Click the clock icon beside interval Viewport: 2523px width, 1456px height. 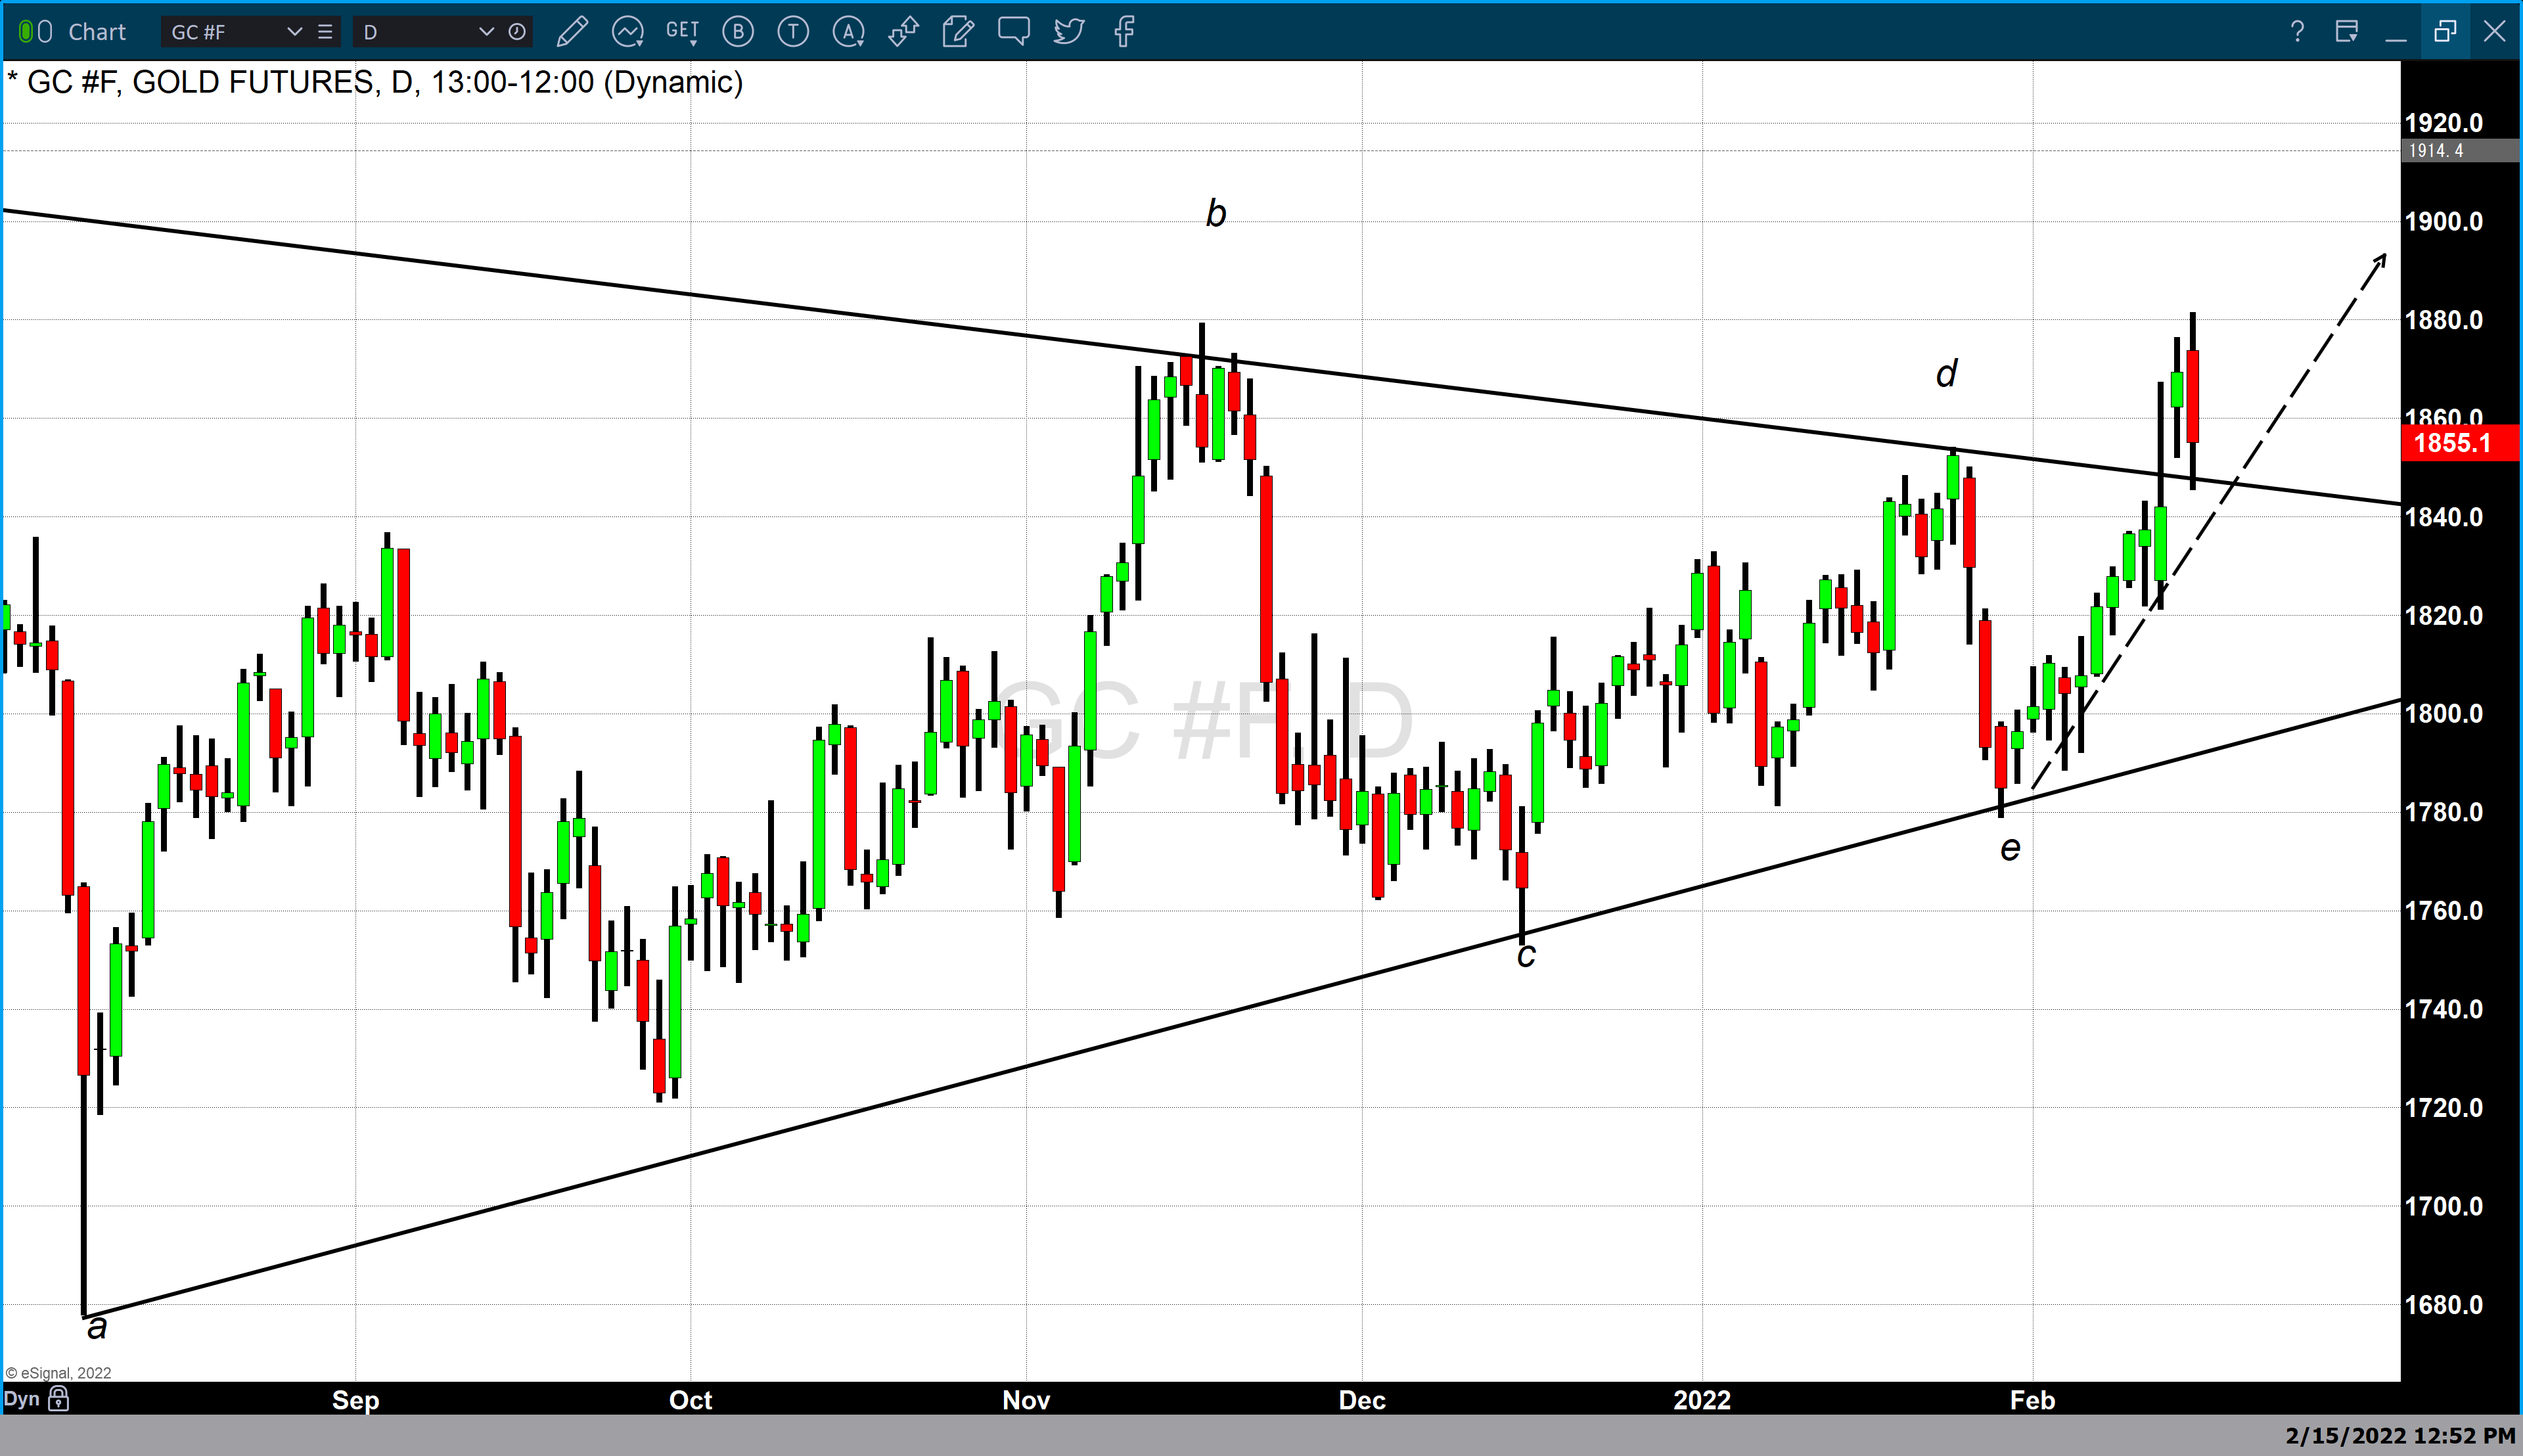click(517, 32)
